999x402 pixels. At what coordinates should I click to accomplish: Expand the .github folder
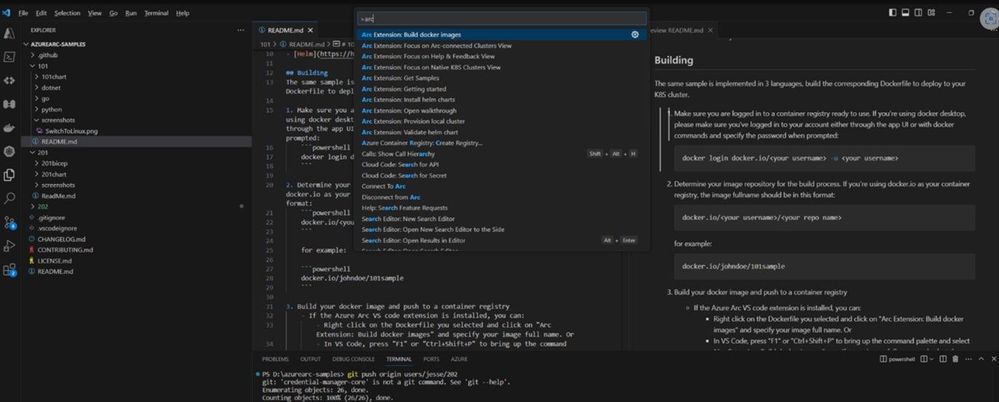pos(46,55)
